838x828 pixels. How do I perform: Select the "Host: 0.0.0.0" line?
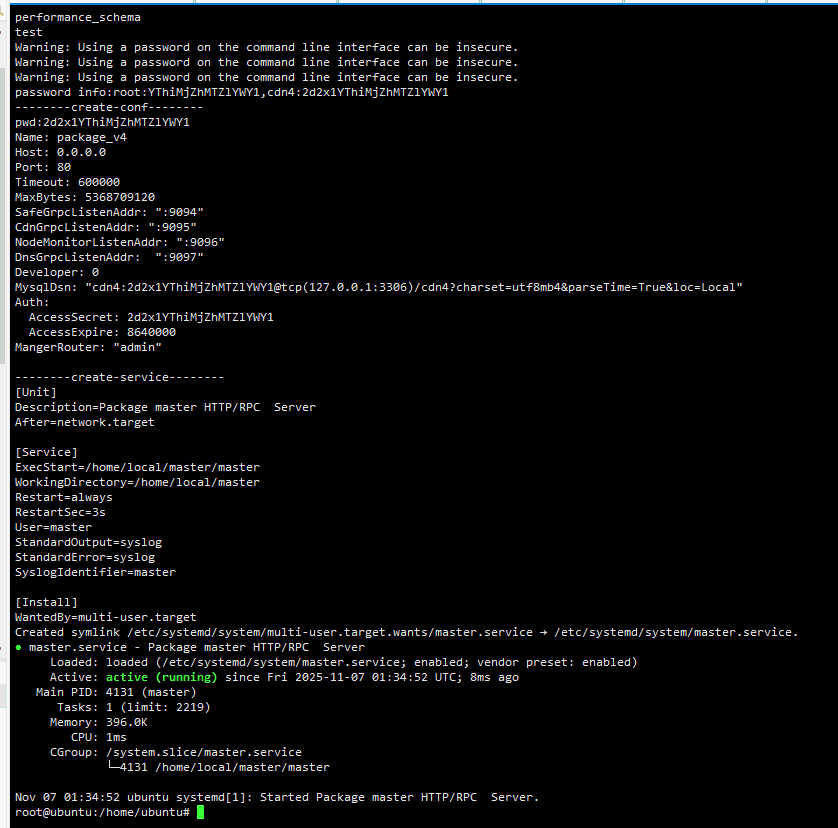coord(60,152)
